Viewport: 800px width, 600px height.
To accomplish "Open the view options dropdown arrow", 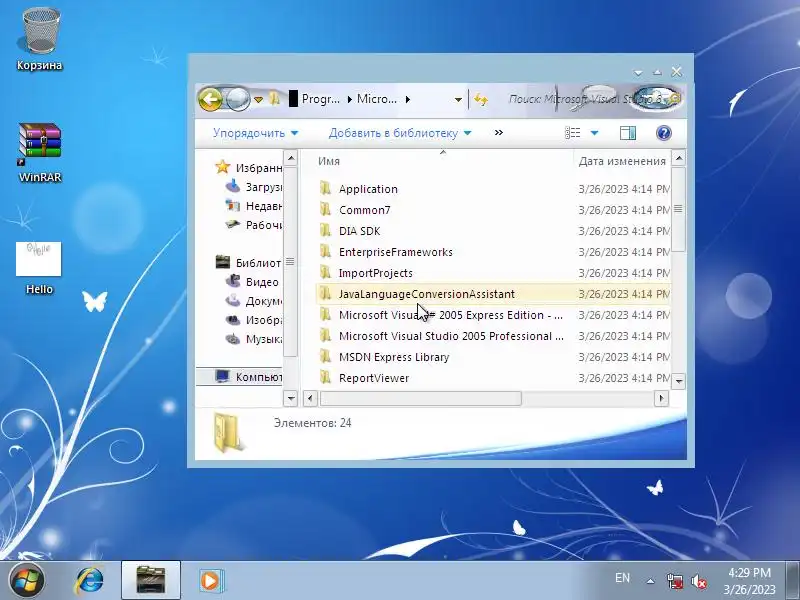I will coord(594,133).
